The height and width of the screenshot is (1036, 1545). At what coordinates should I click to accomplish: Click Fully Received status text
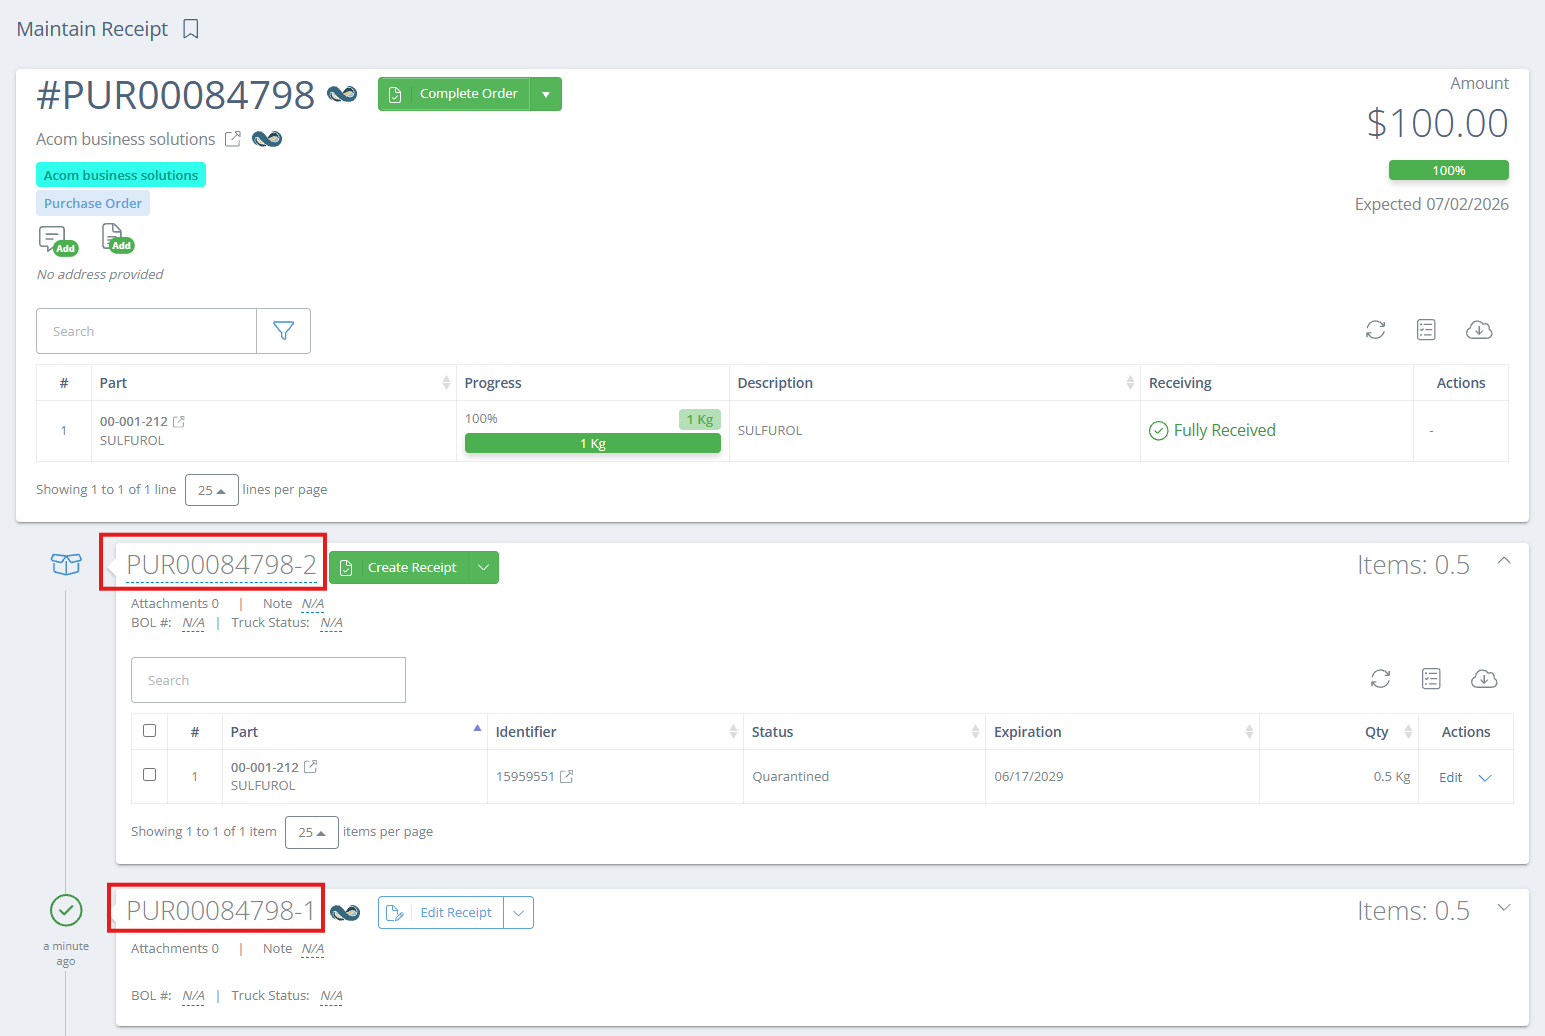pos(1225,431)
